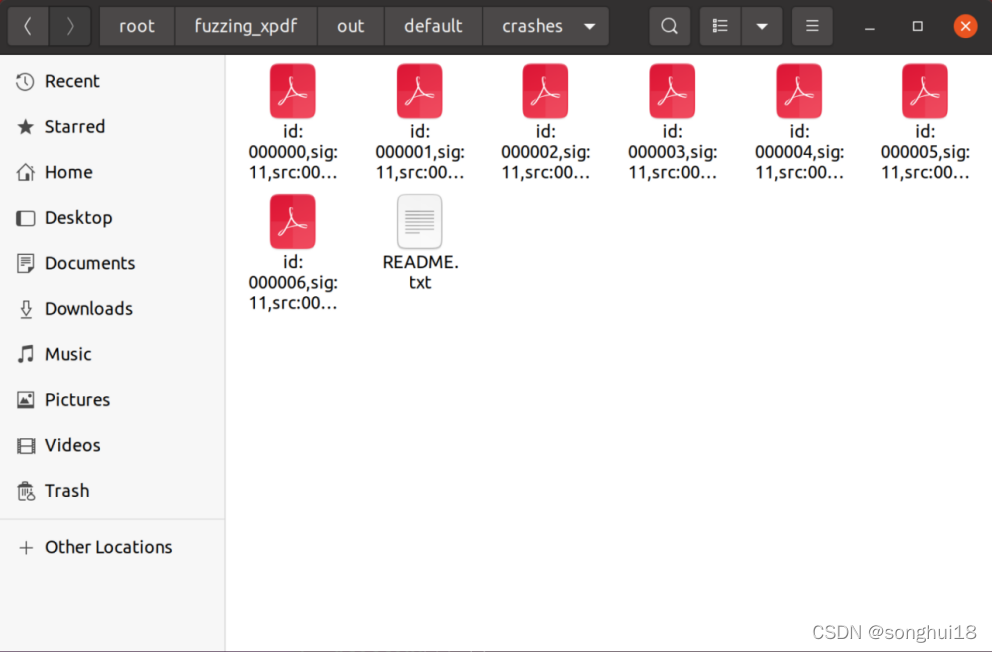This screenshot has height=652, width=992.
Task: Navigate to fuzzing_xpdf in path bar
Action: [245, 26]
